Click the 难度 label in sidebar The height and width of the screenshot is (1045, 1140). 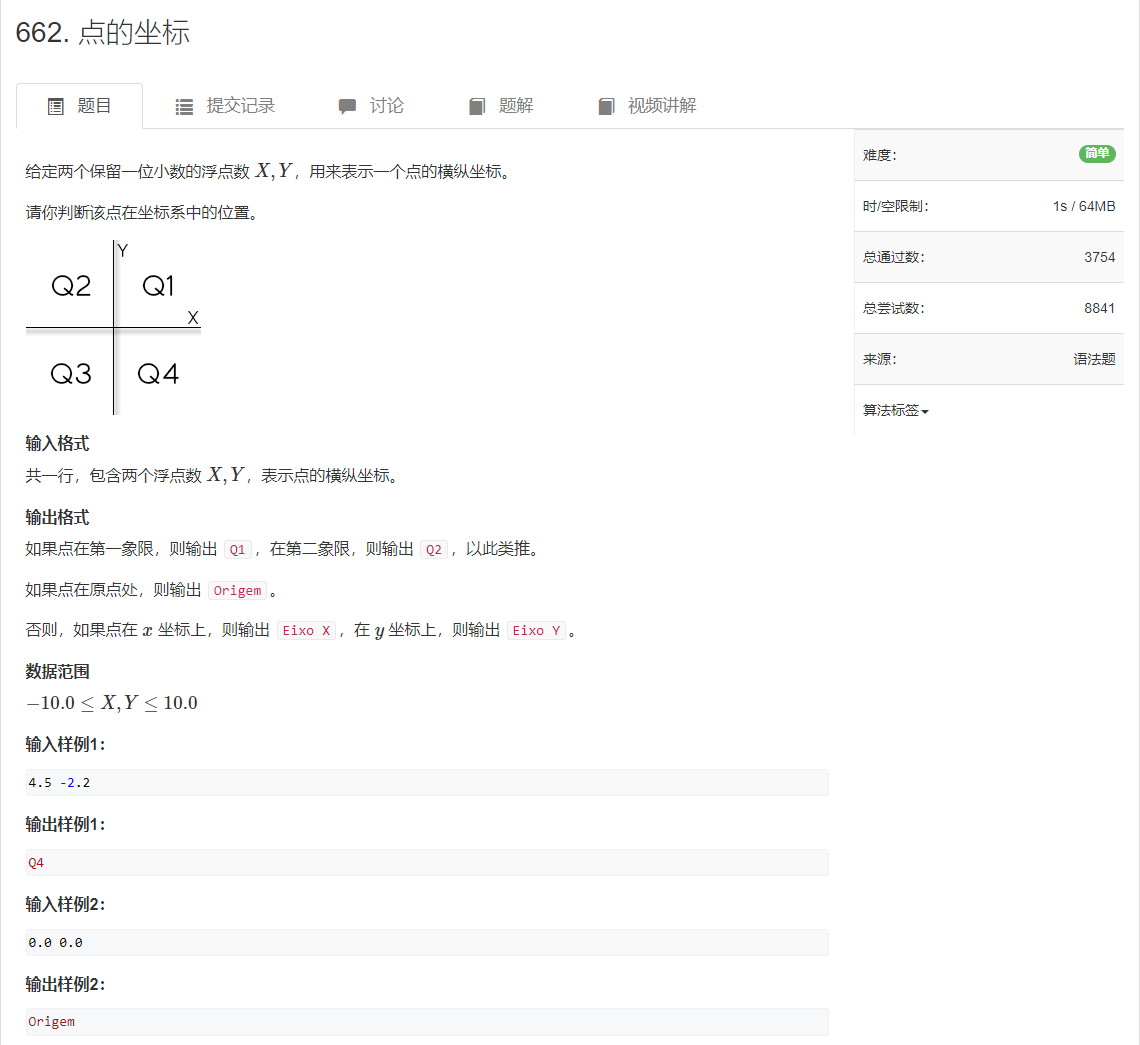click(x=880, y=156)
